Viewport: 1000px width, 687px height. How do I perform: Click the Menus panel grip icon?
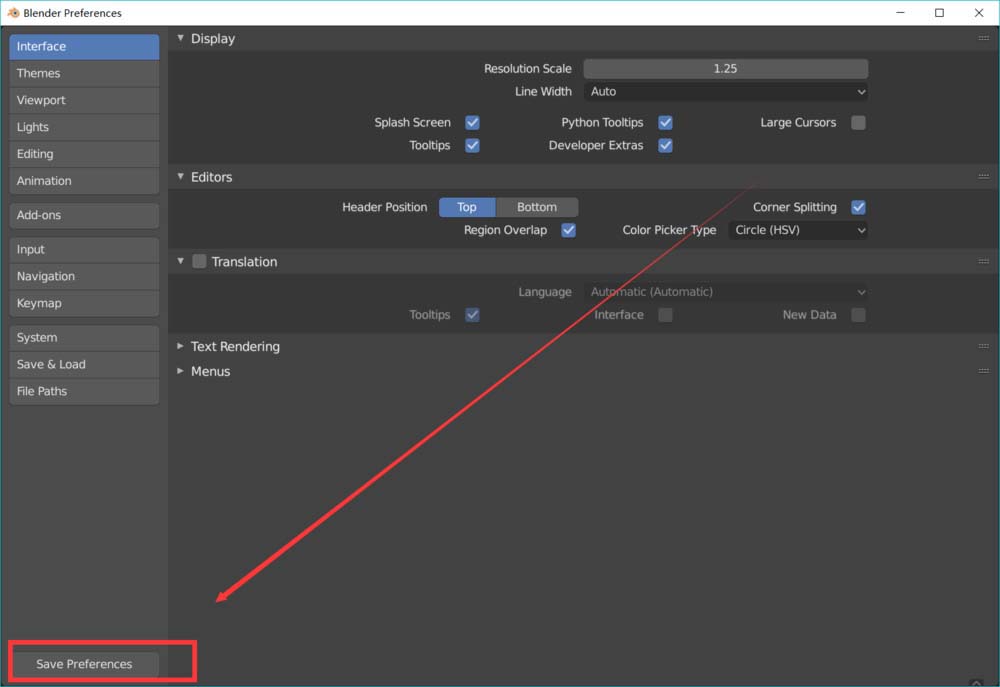tap(984, 371)
